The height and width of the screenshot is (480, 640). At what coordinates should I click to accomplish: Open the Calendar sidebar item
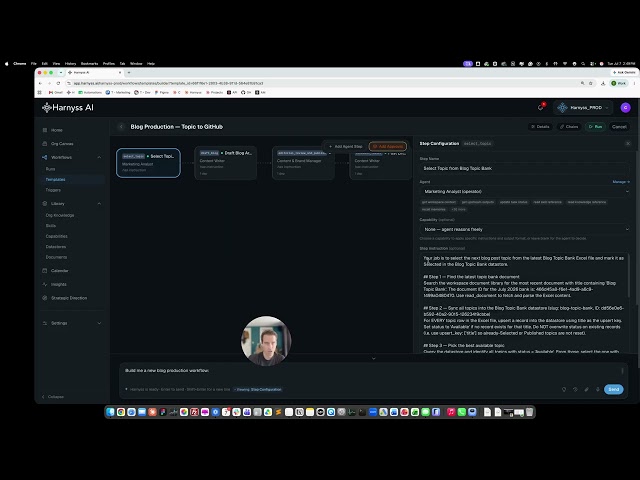click(59, 271)
